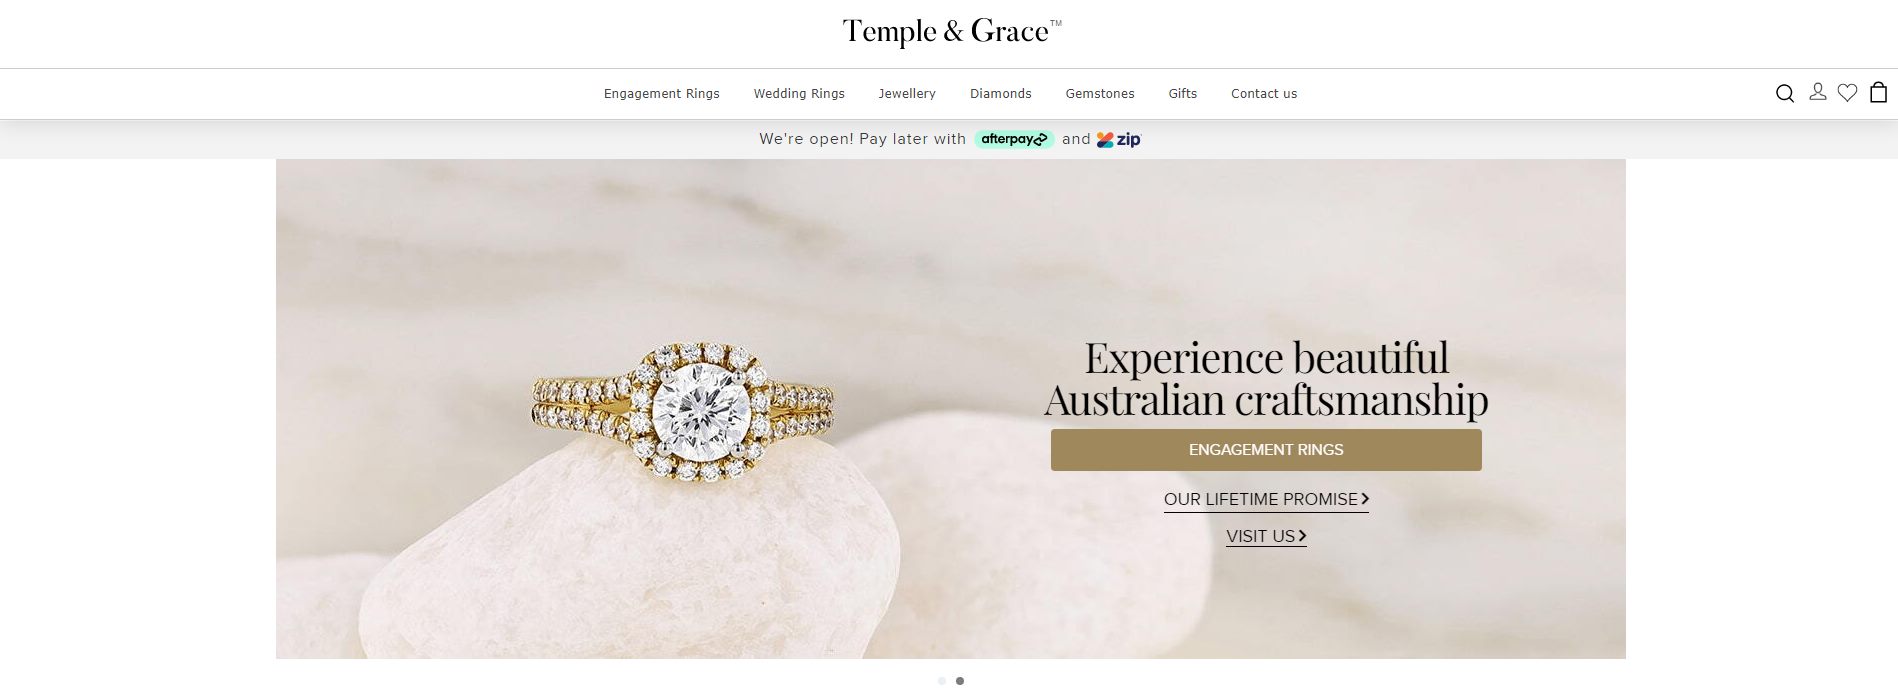Click the diamond halo ring image
Viewport: 1898px width, 700px height.
pos(682,411)
